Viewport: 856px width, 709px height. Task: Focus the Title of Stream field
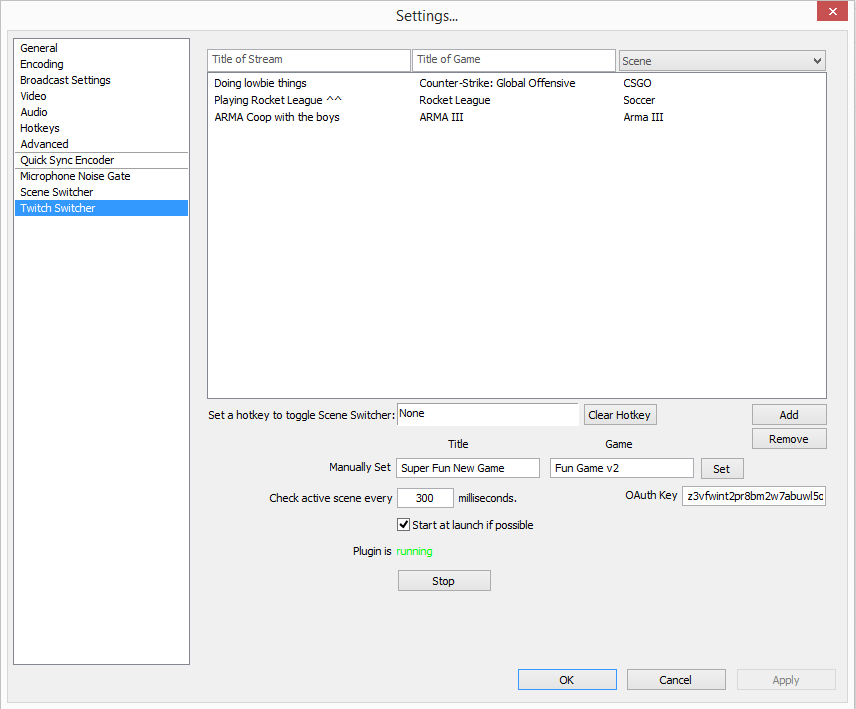(309, 60)
